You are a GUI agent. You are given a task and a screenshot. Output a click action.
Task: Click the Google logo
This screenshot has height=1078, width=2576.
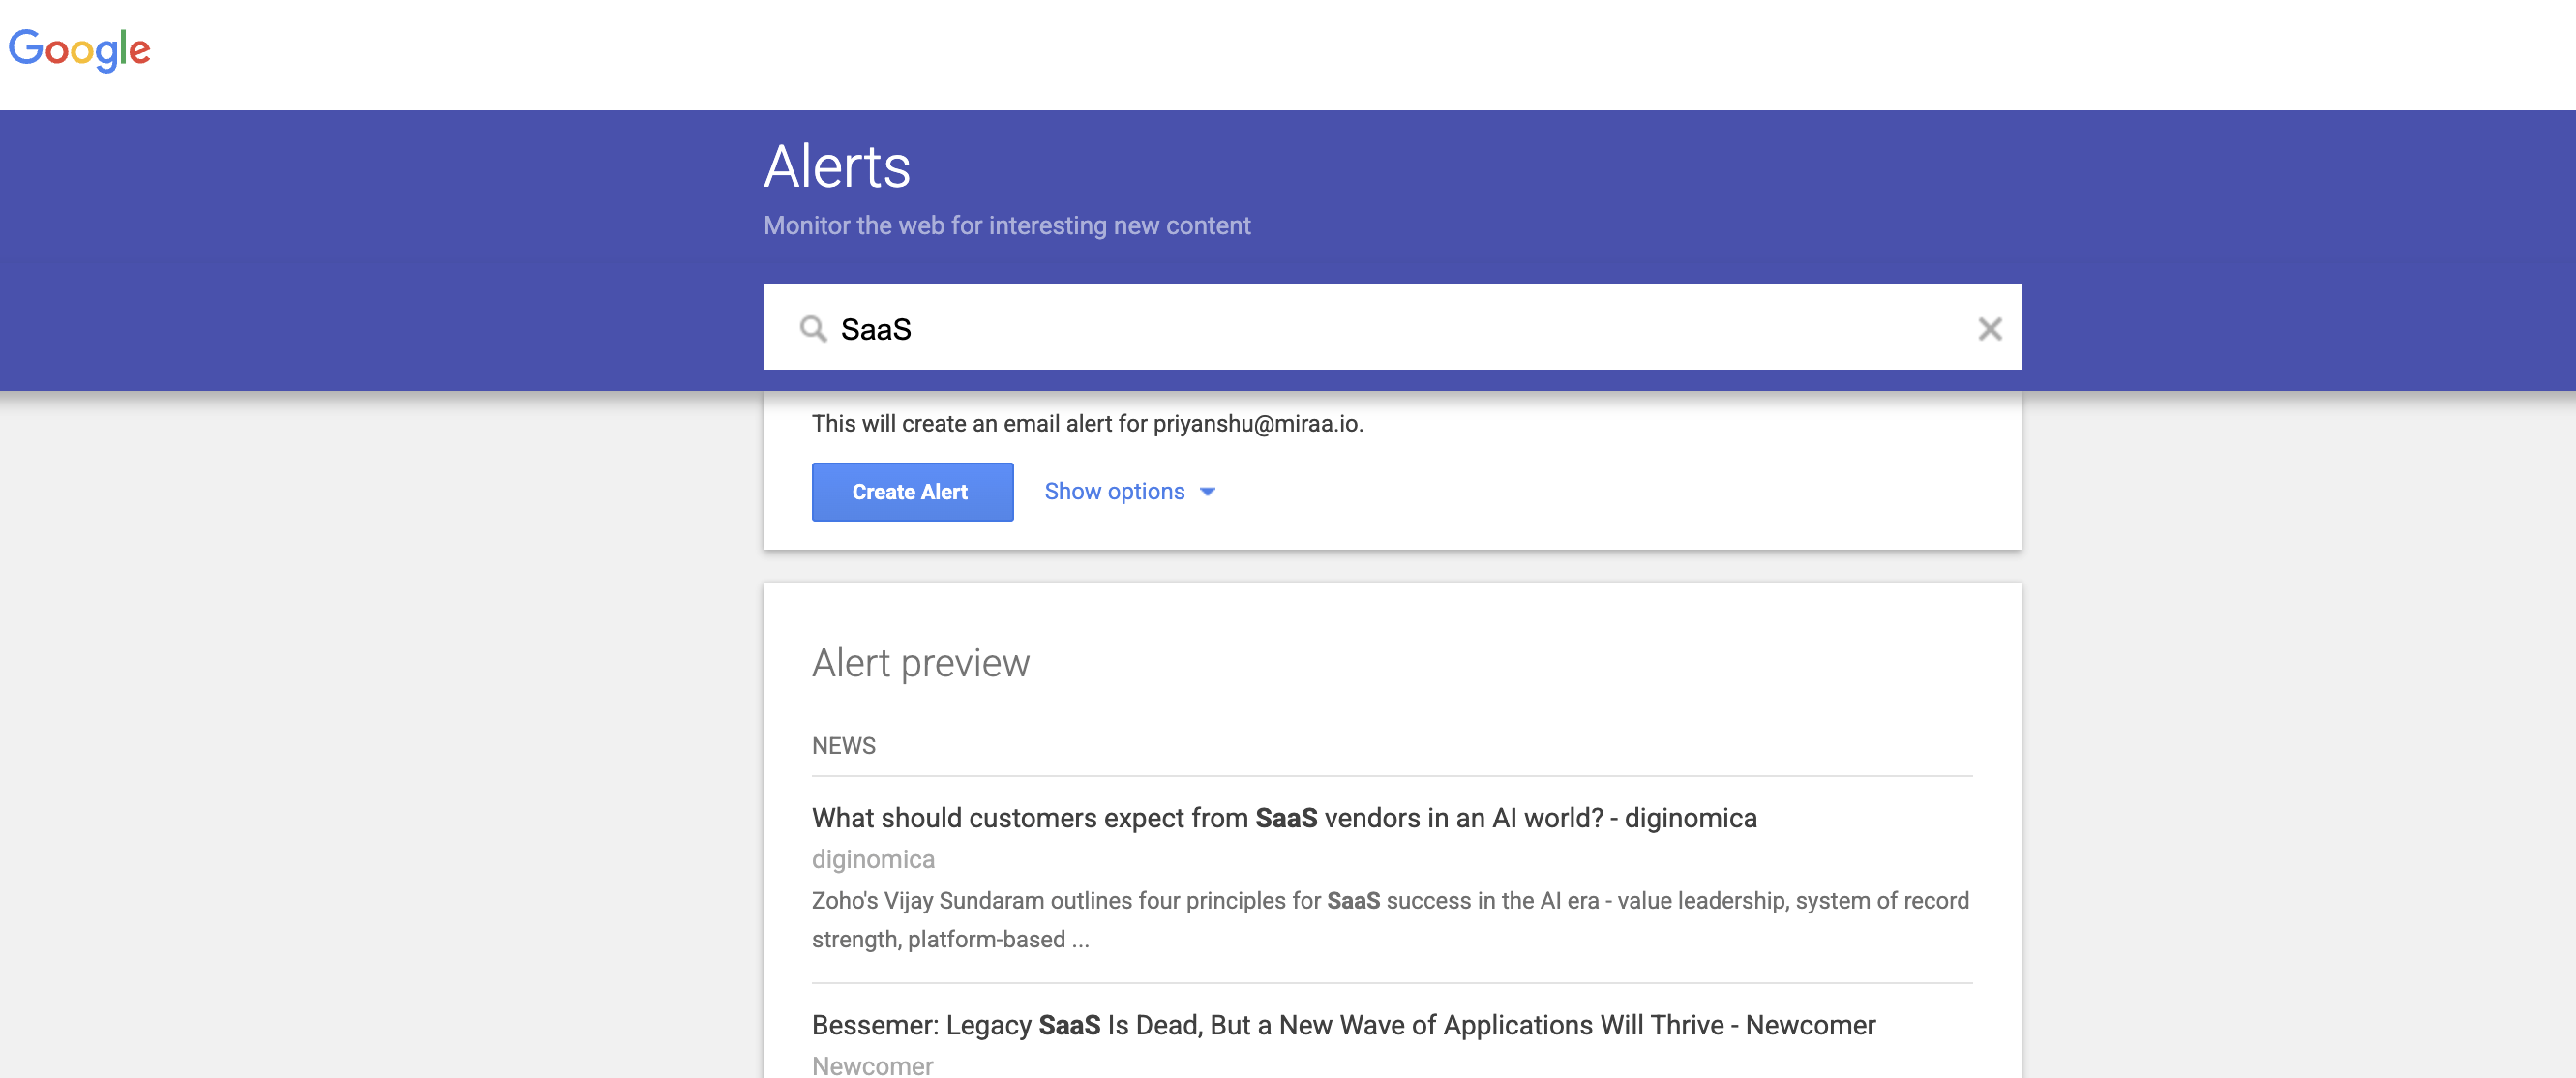(79, 49)
